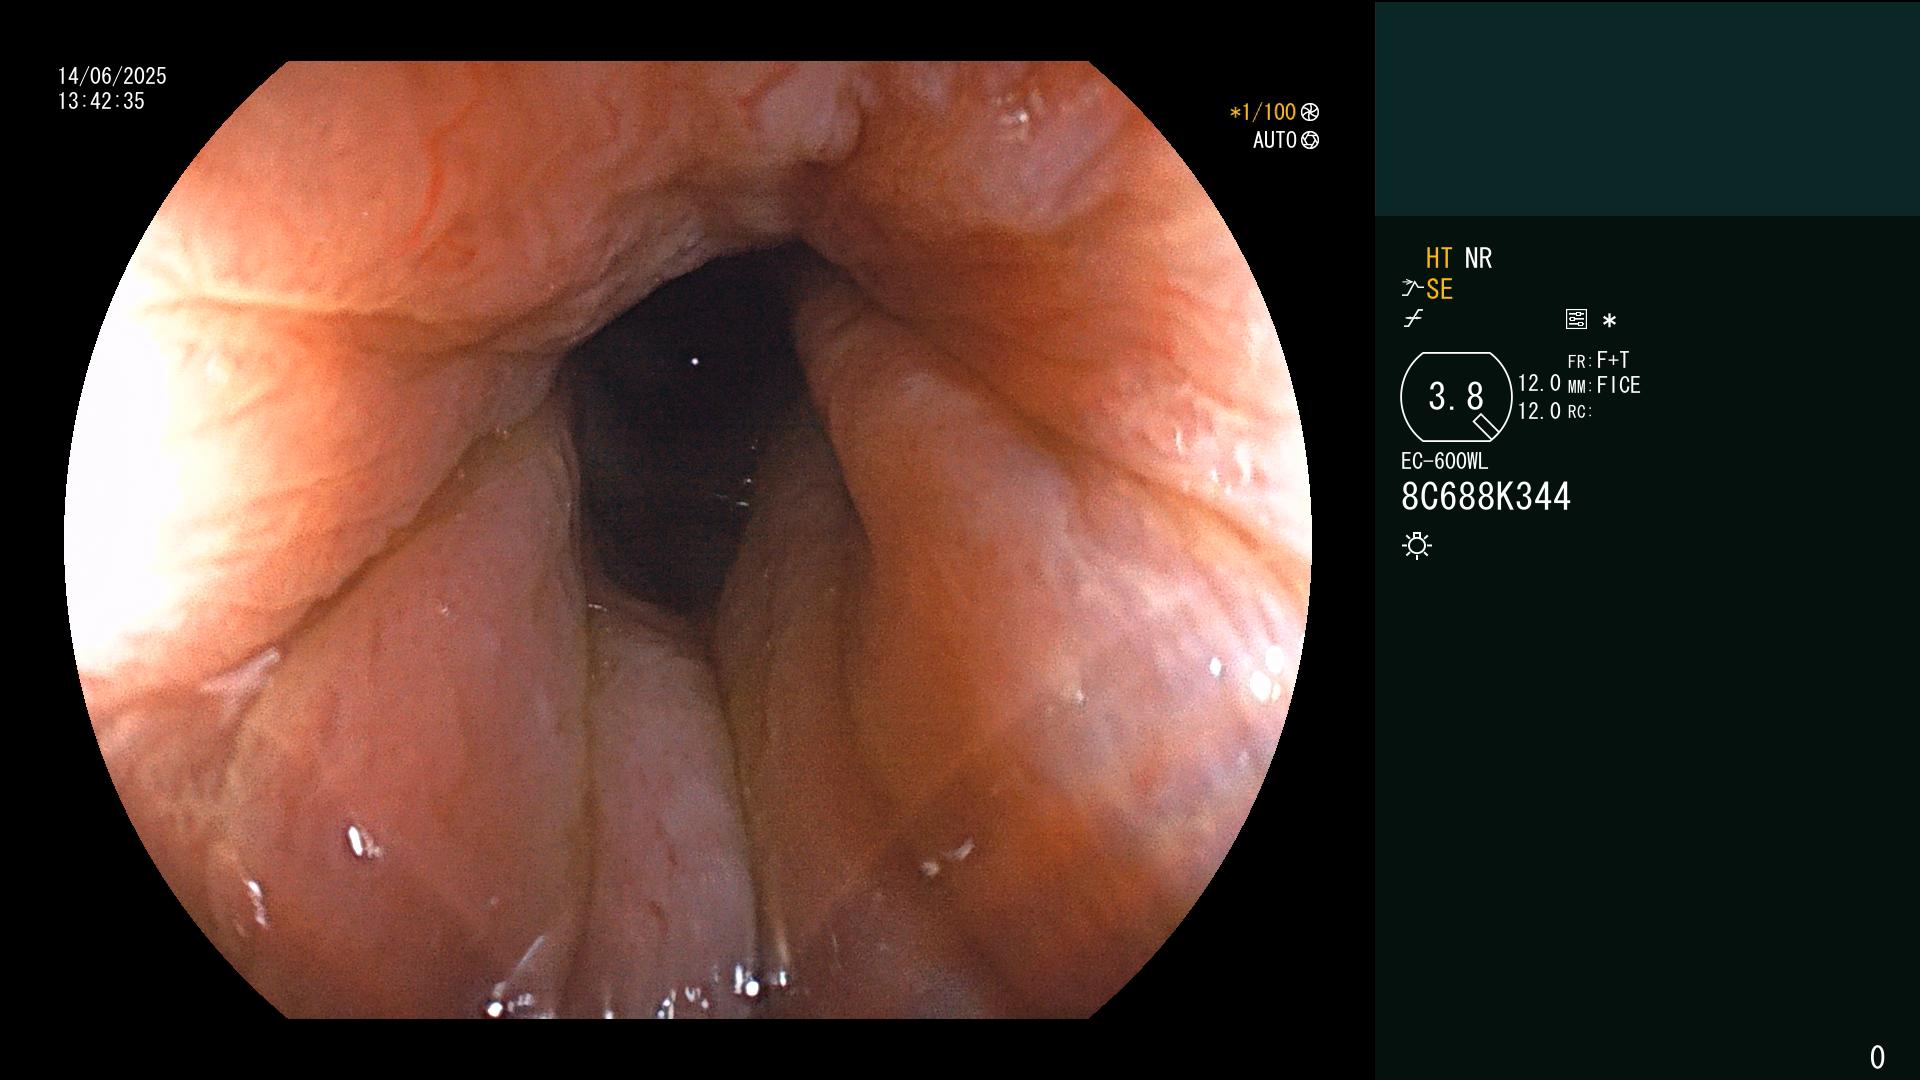This screenshot has width=1920, height=1080.
Task: Click the FR: label
Action: pos(1580,362)
